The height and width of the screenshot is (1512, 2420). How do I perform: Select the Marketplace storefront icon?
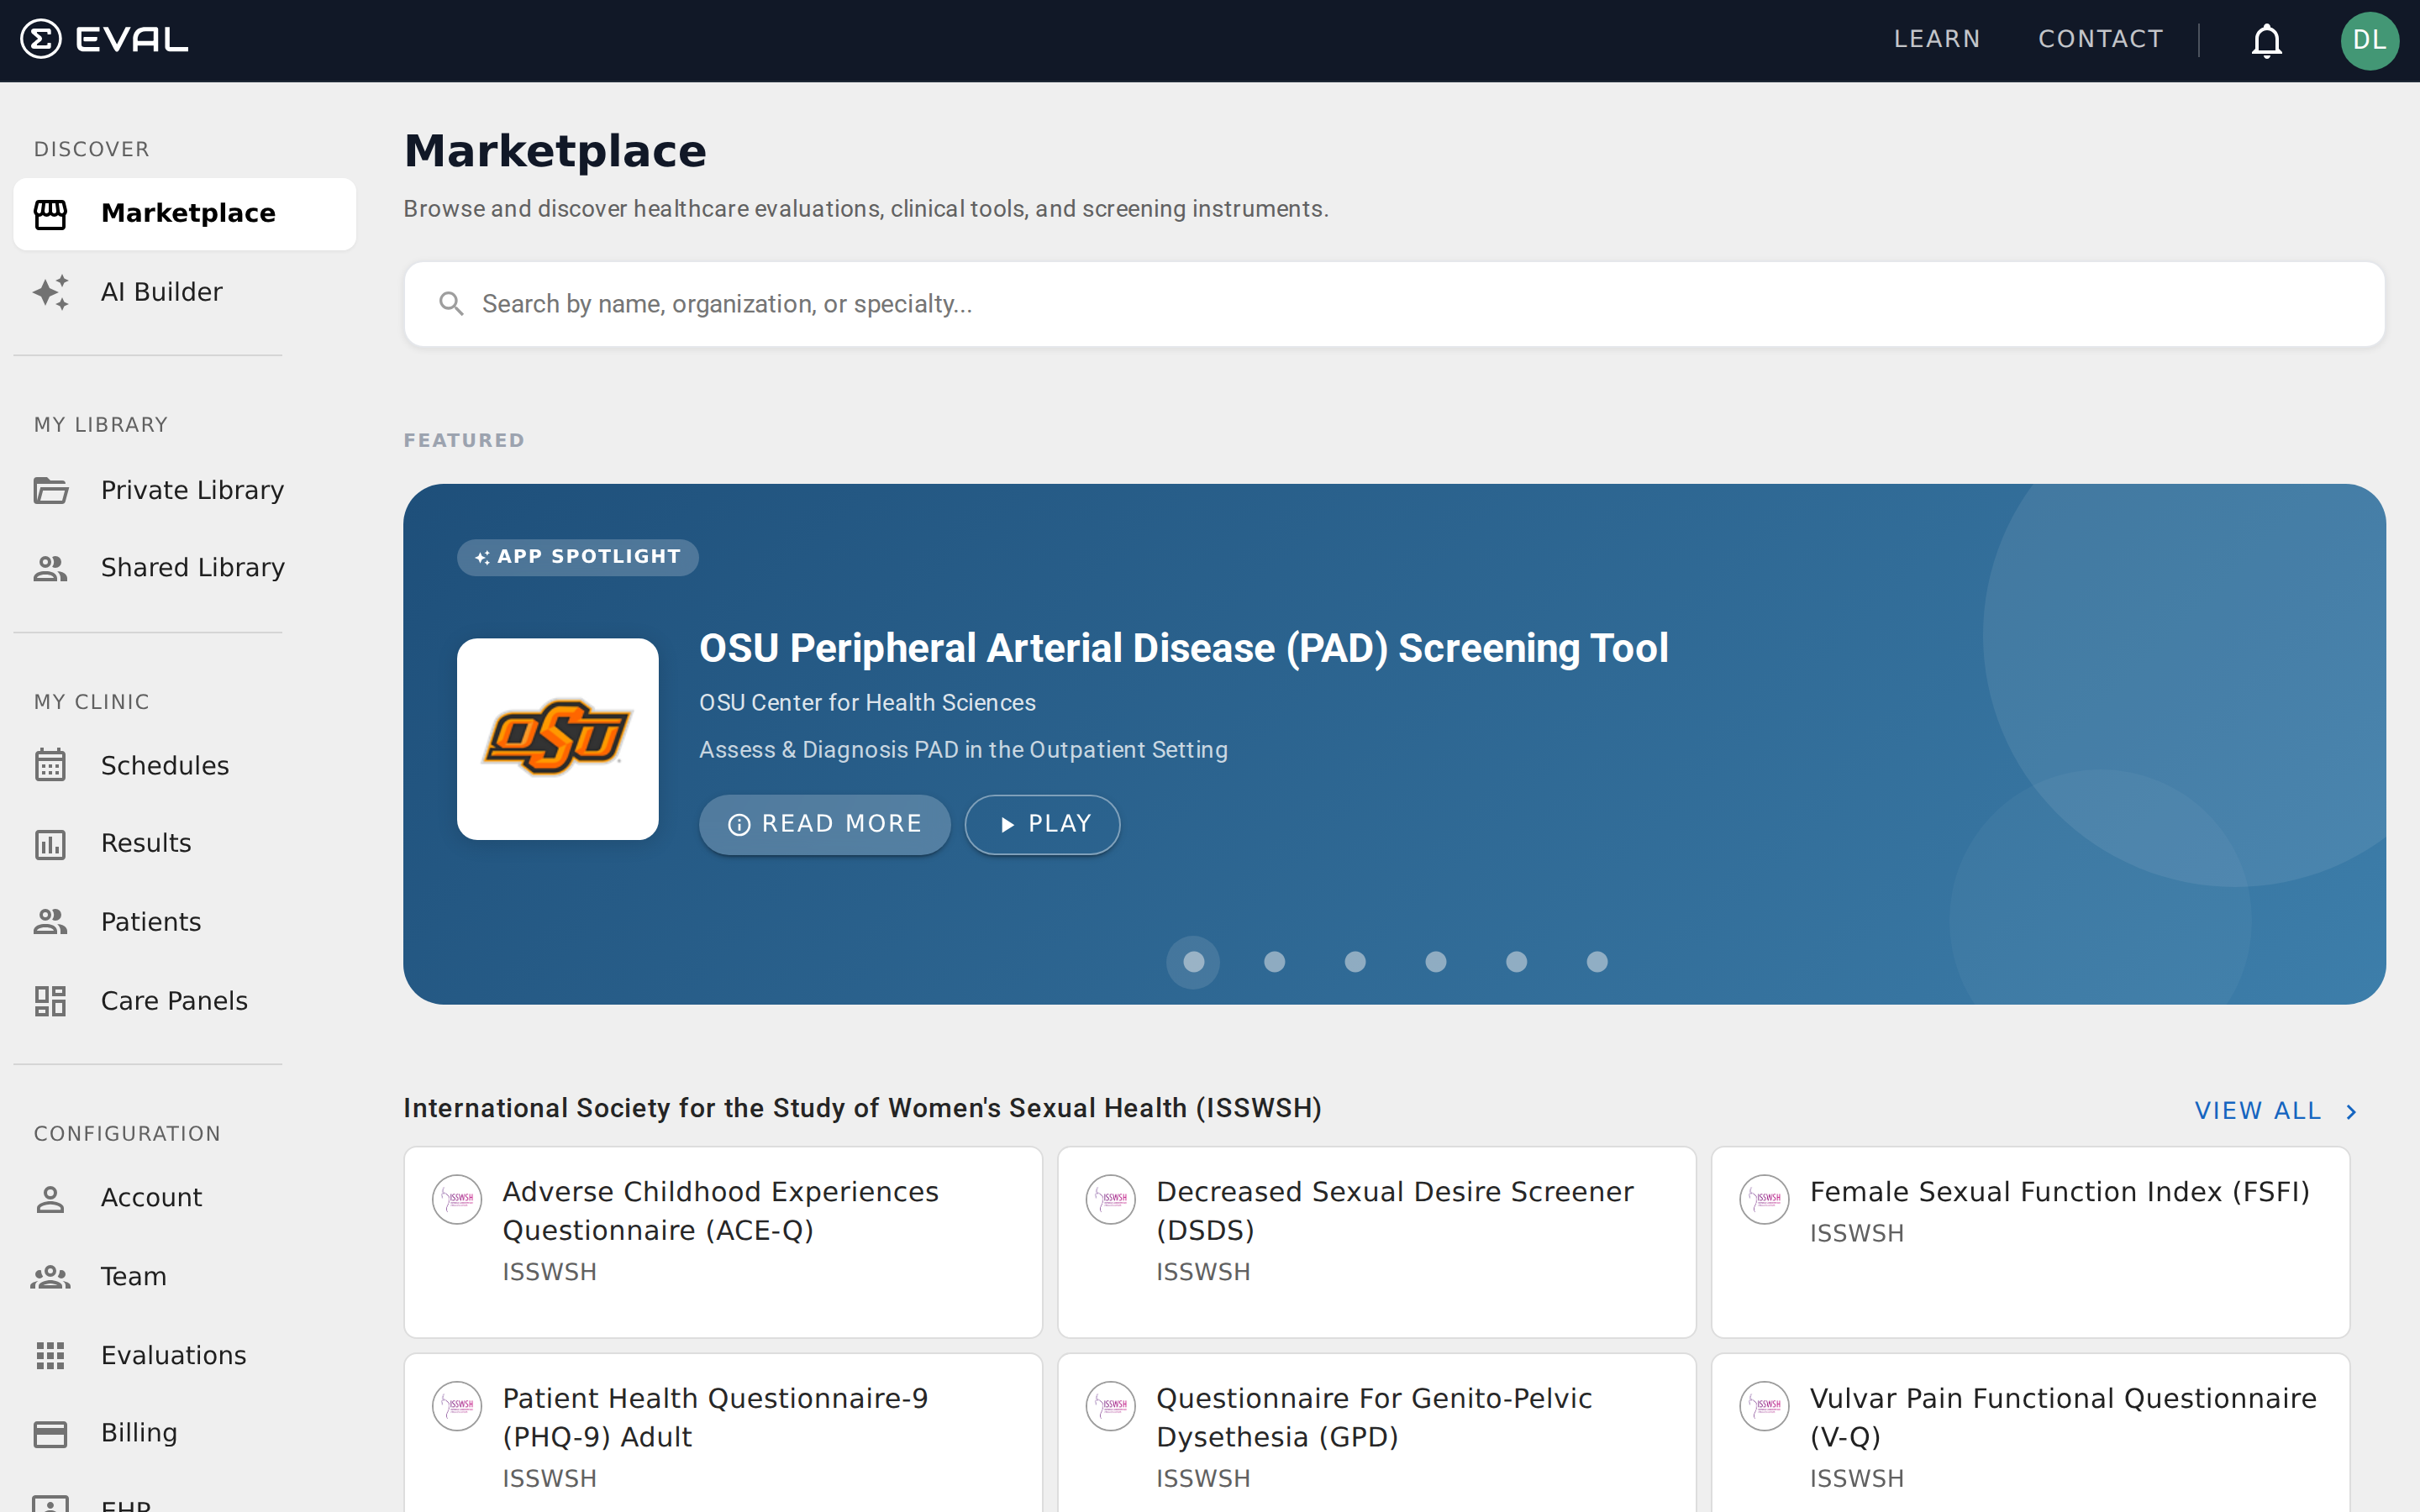[51, 213]
